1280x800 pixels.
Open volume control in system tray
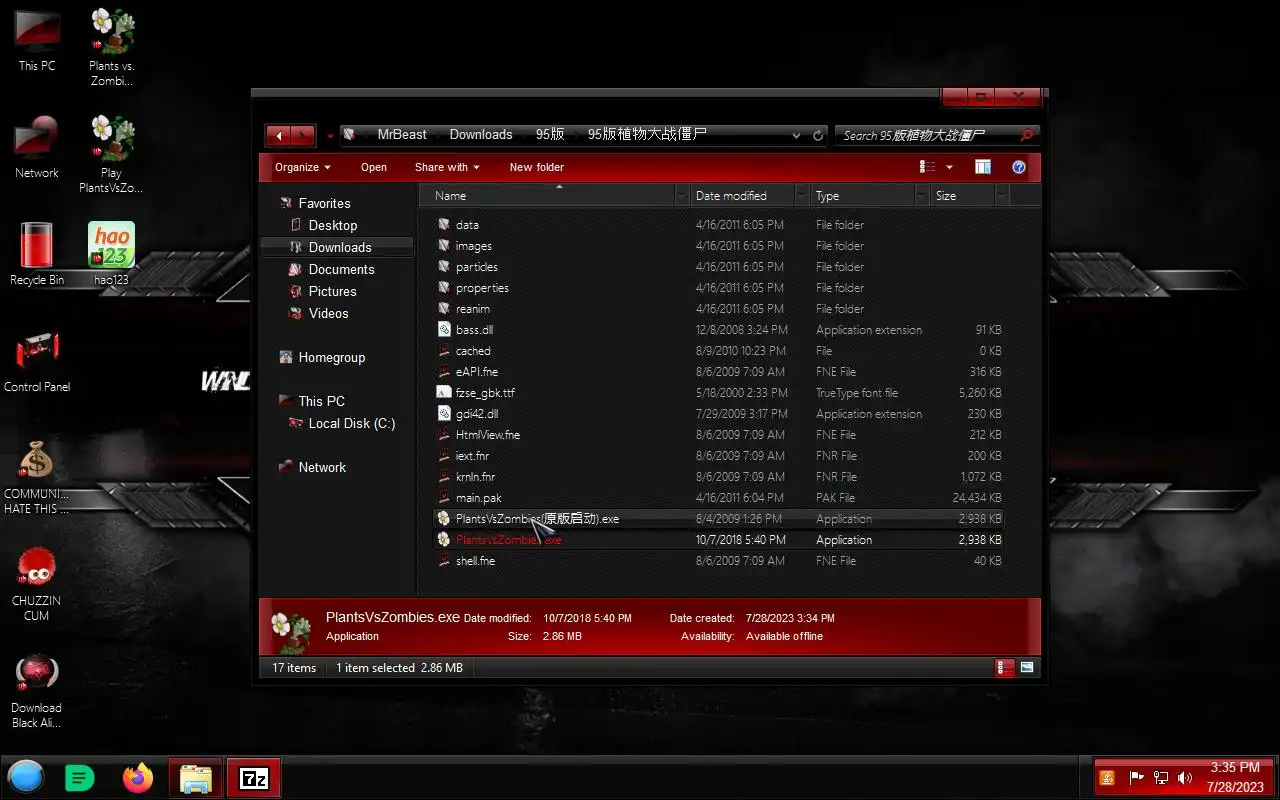pos(1185,778)
